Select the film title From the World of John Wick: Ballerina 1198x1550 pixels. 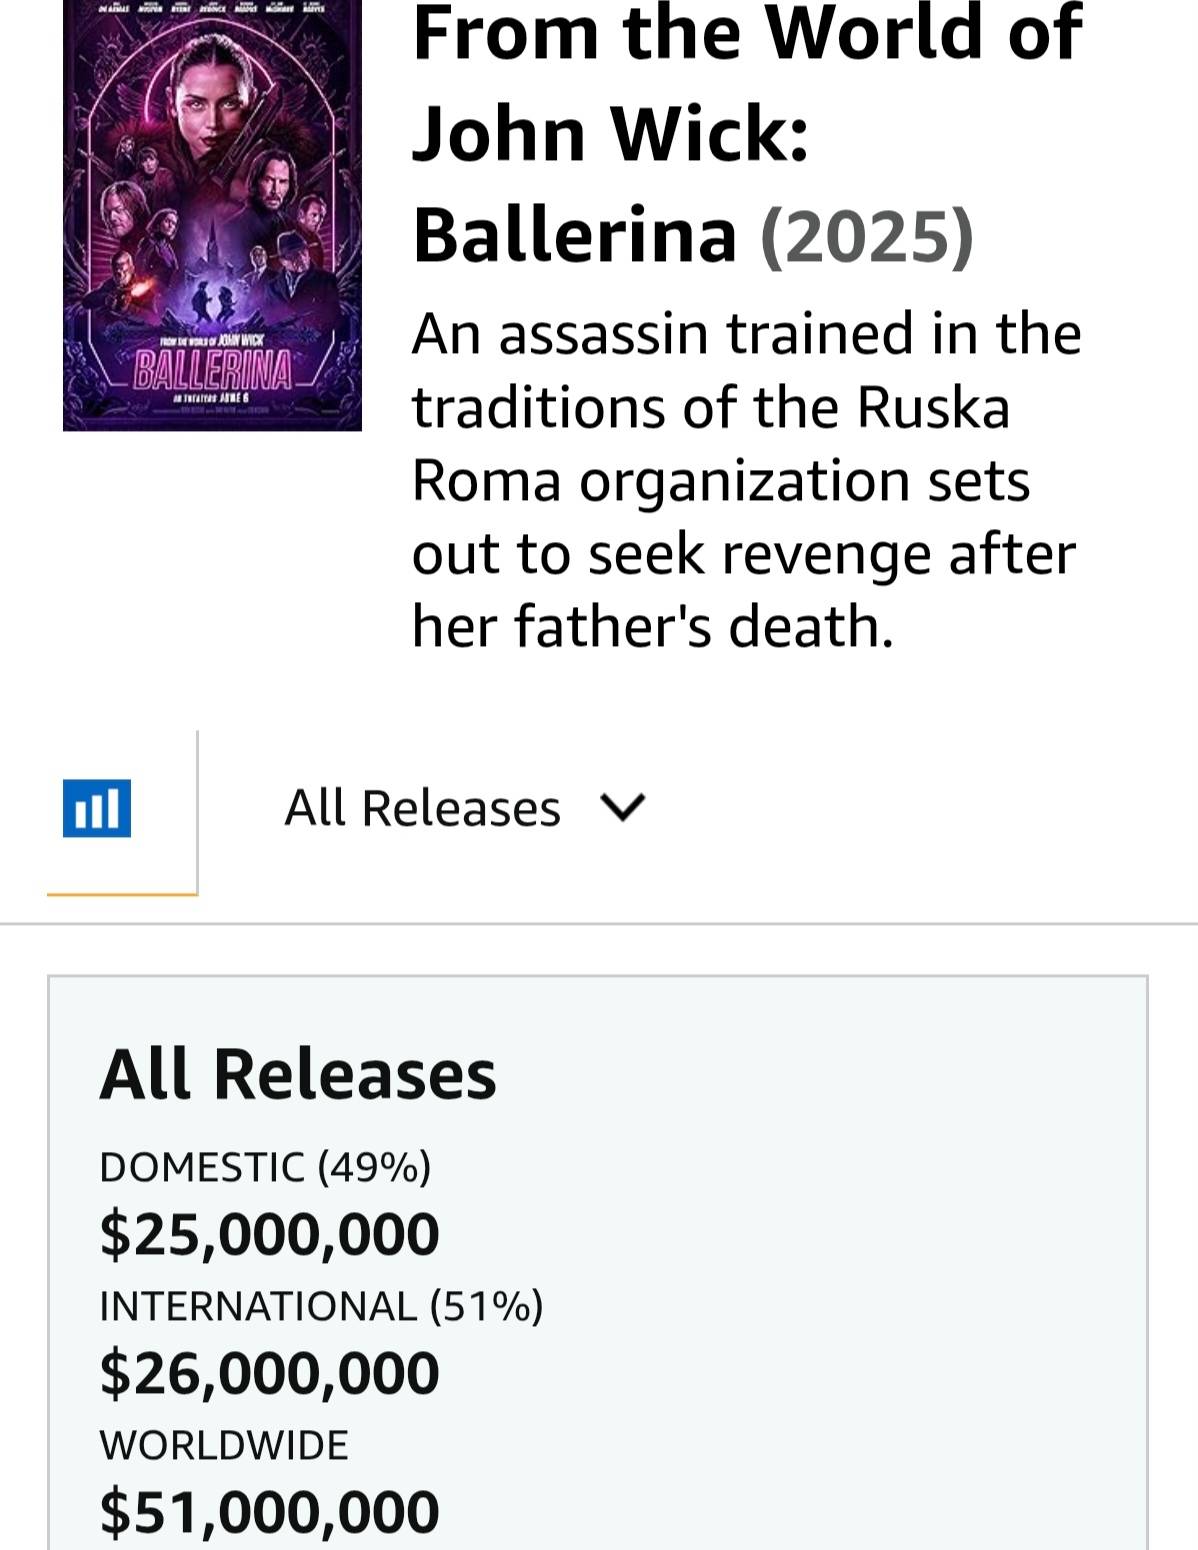[x=747, y=134]
